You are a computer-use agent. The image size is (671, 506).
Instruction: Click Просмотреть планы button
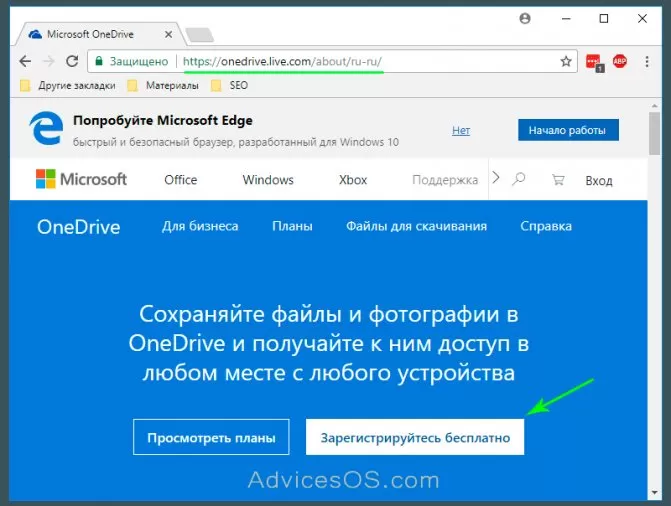point(211,437)
